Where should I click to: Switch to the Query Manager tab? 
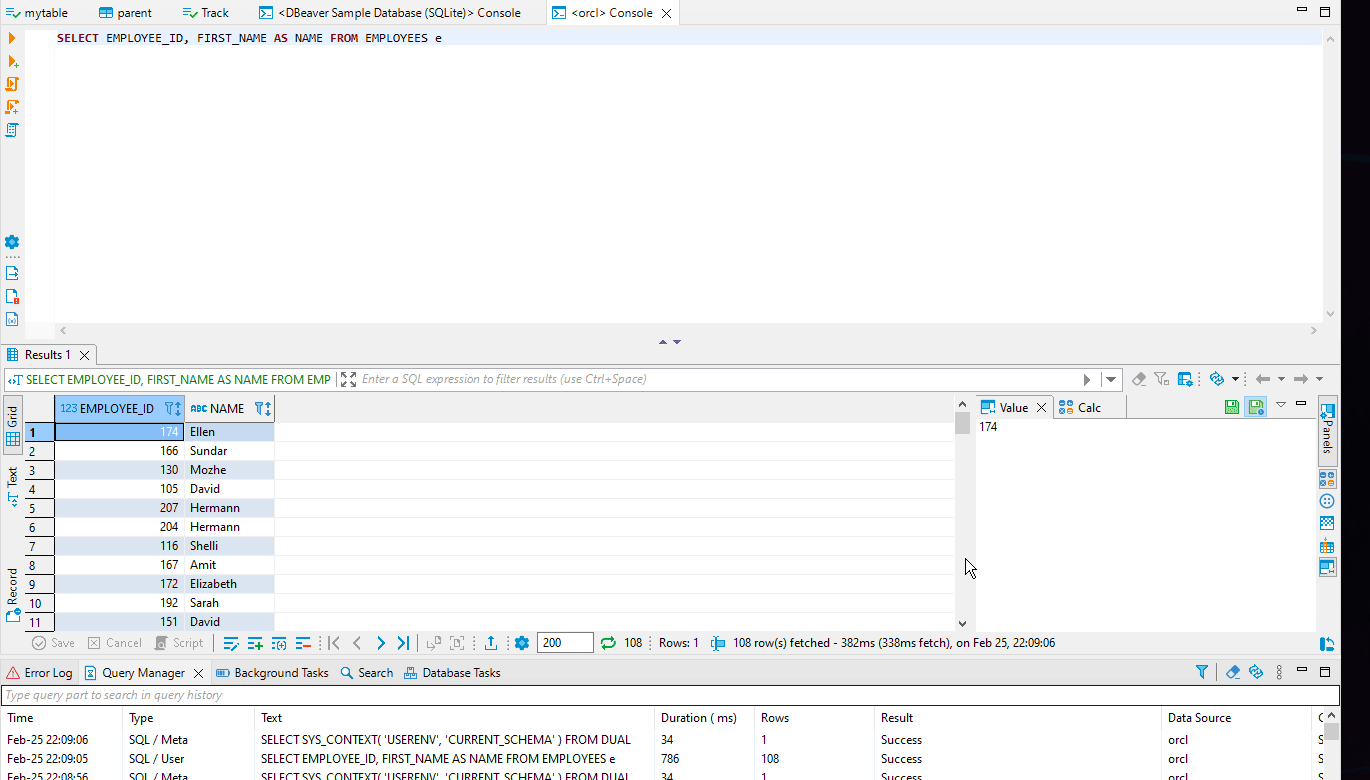143,672
